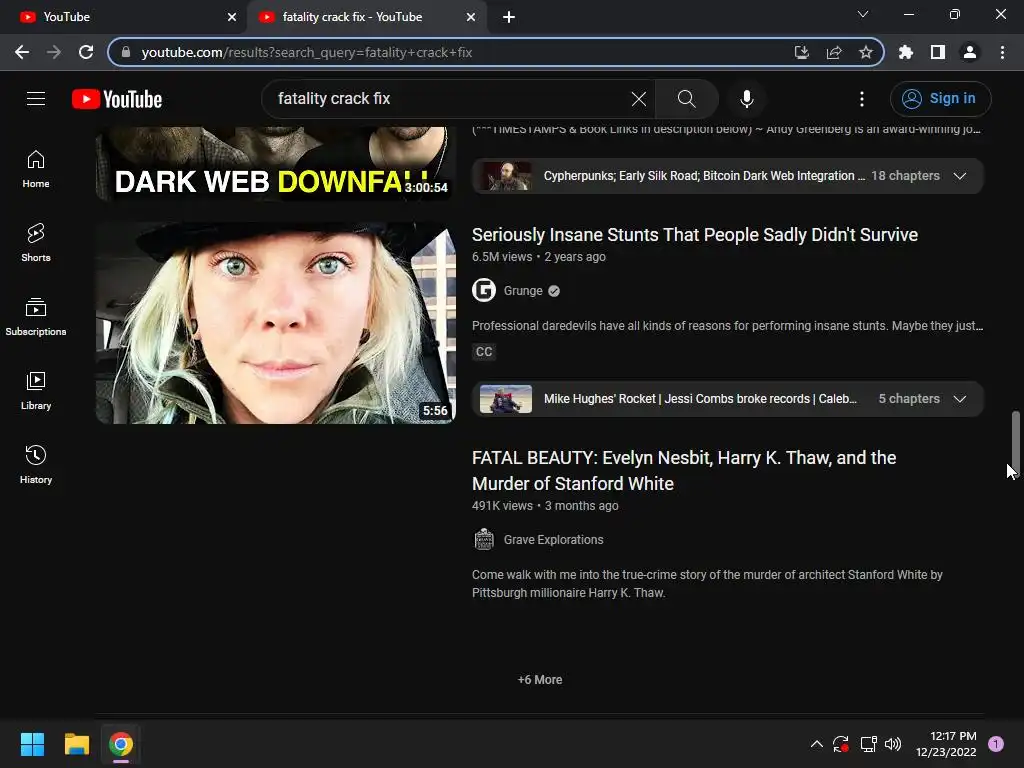Click +6 More results
This screenshot has height=768, width=1024.
pyautogui.click(x=540, y=680)
